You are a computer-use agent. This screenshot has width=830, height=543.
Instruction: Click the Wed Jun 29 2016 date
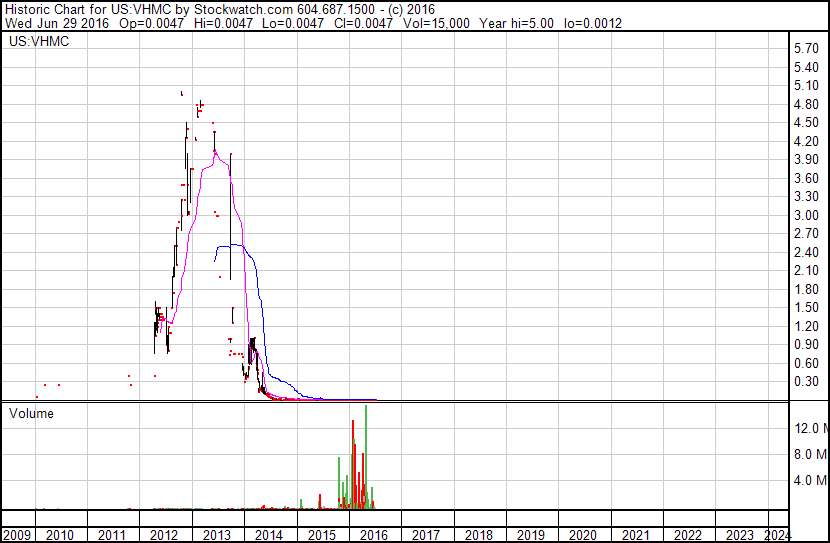pos(57,23)
